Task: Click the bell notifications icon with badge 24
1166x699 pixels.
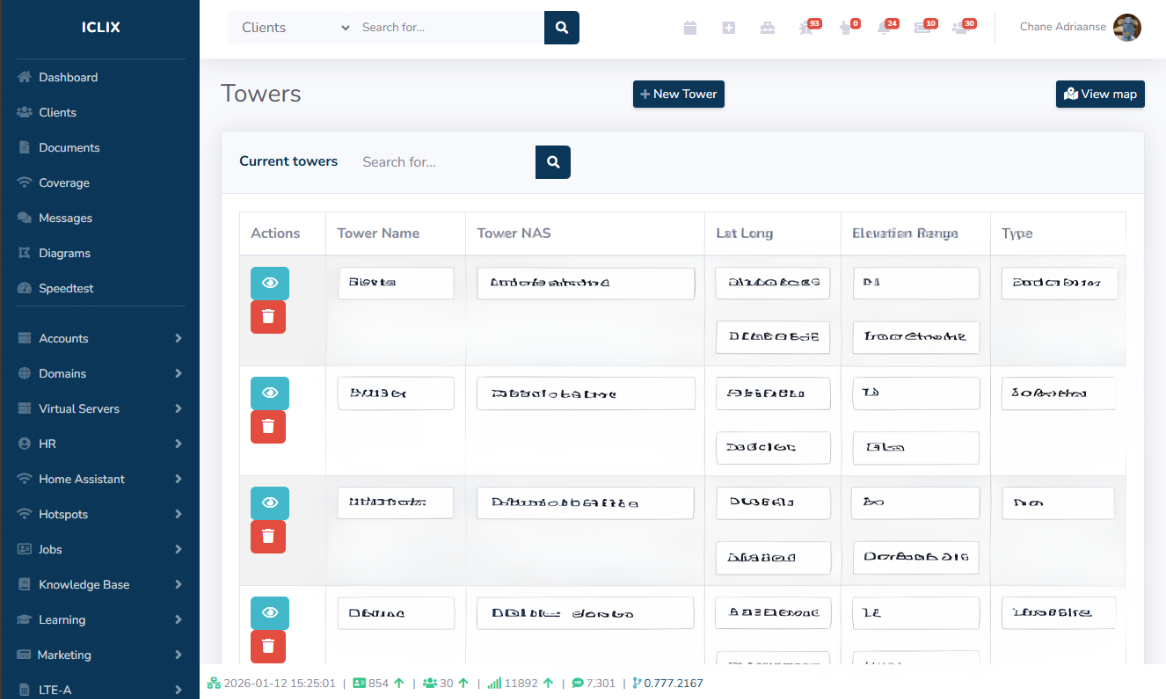Action: [x=884, y=28]
